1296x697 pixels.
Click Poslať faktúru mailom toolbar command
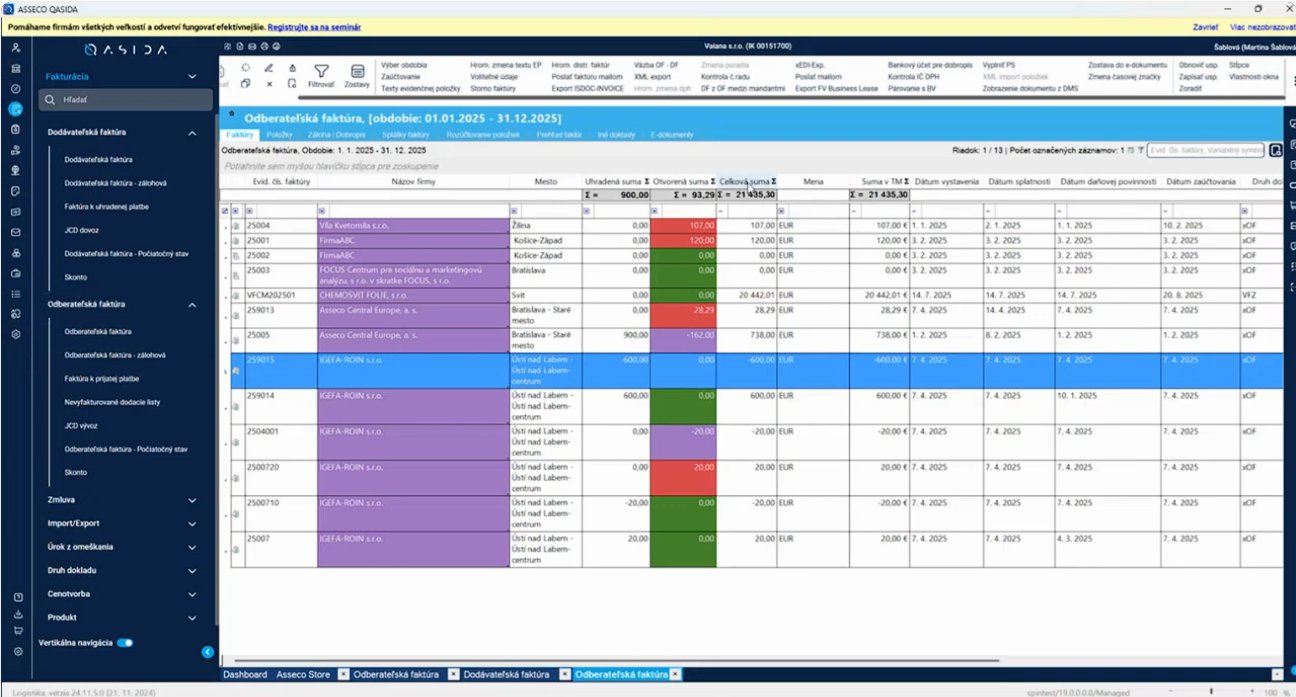pyautogui.click(x=587, y=76)
